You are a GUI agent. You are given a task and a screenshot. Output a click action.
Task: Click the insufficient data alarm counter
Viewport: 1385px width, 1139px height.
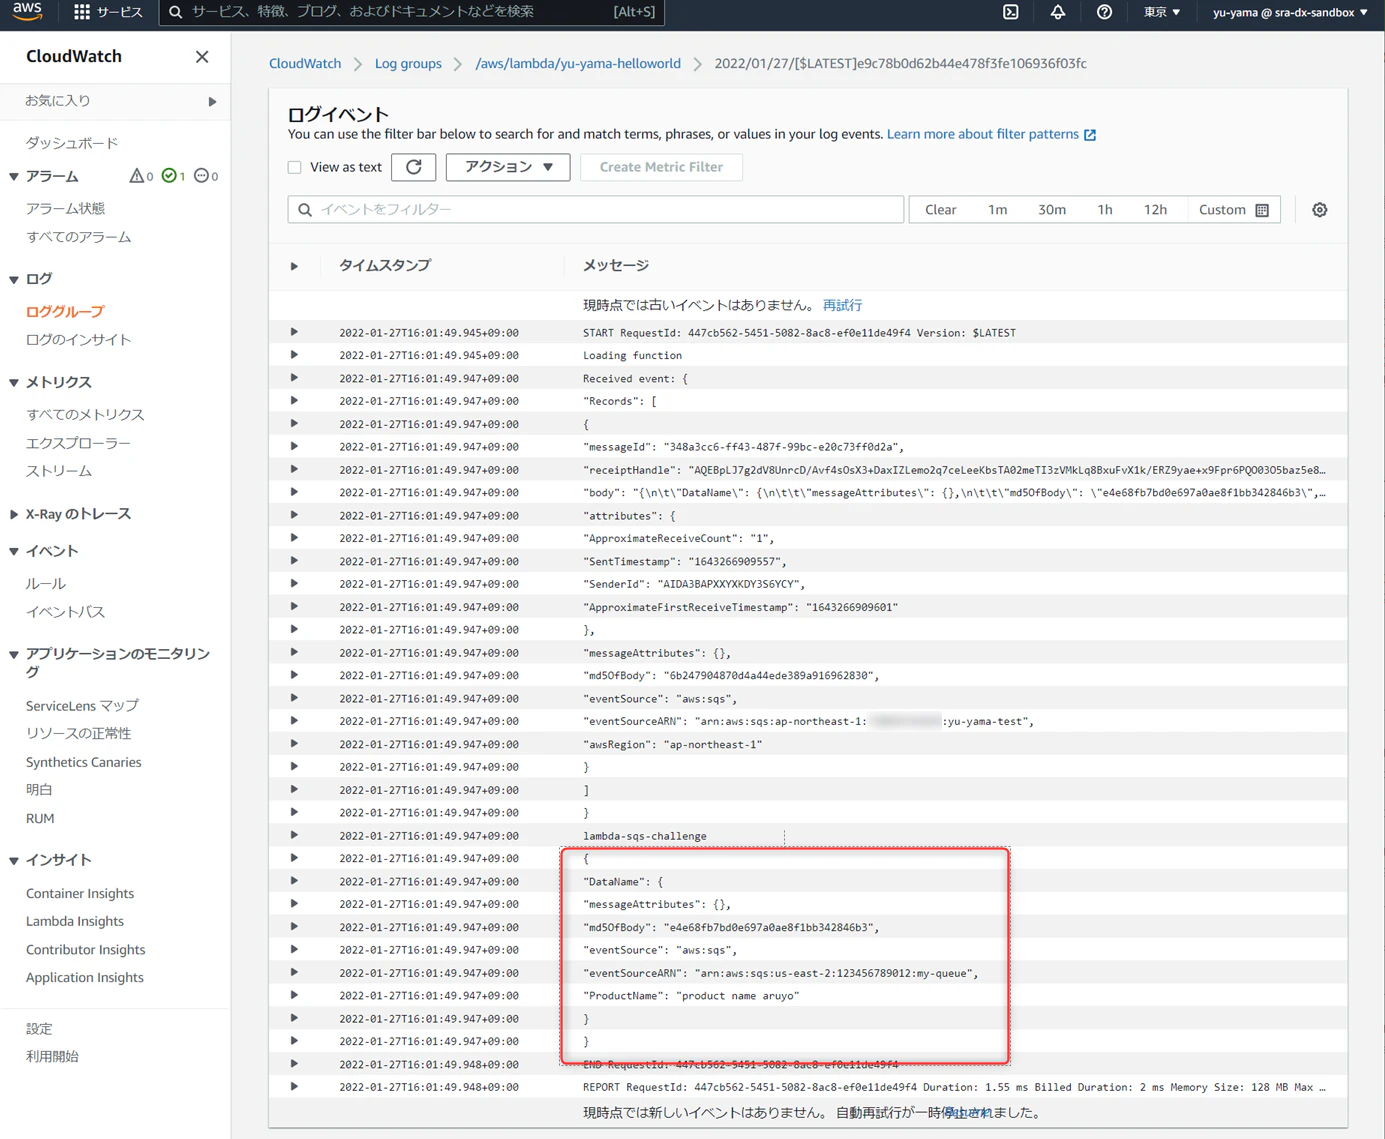tap(206, 176)
